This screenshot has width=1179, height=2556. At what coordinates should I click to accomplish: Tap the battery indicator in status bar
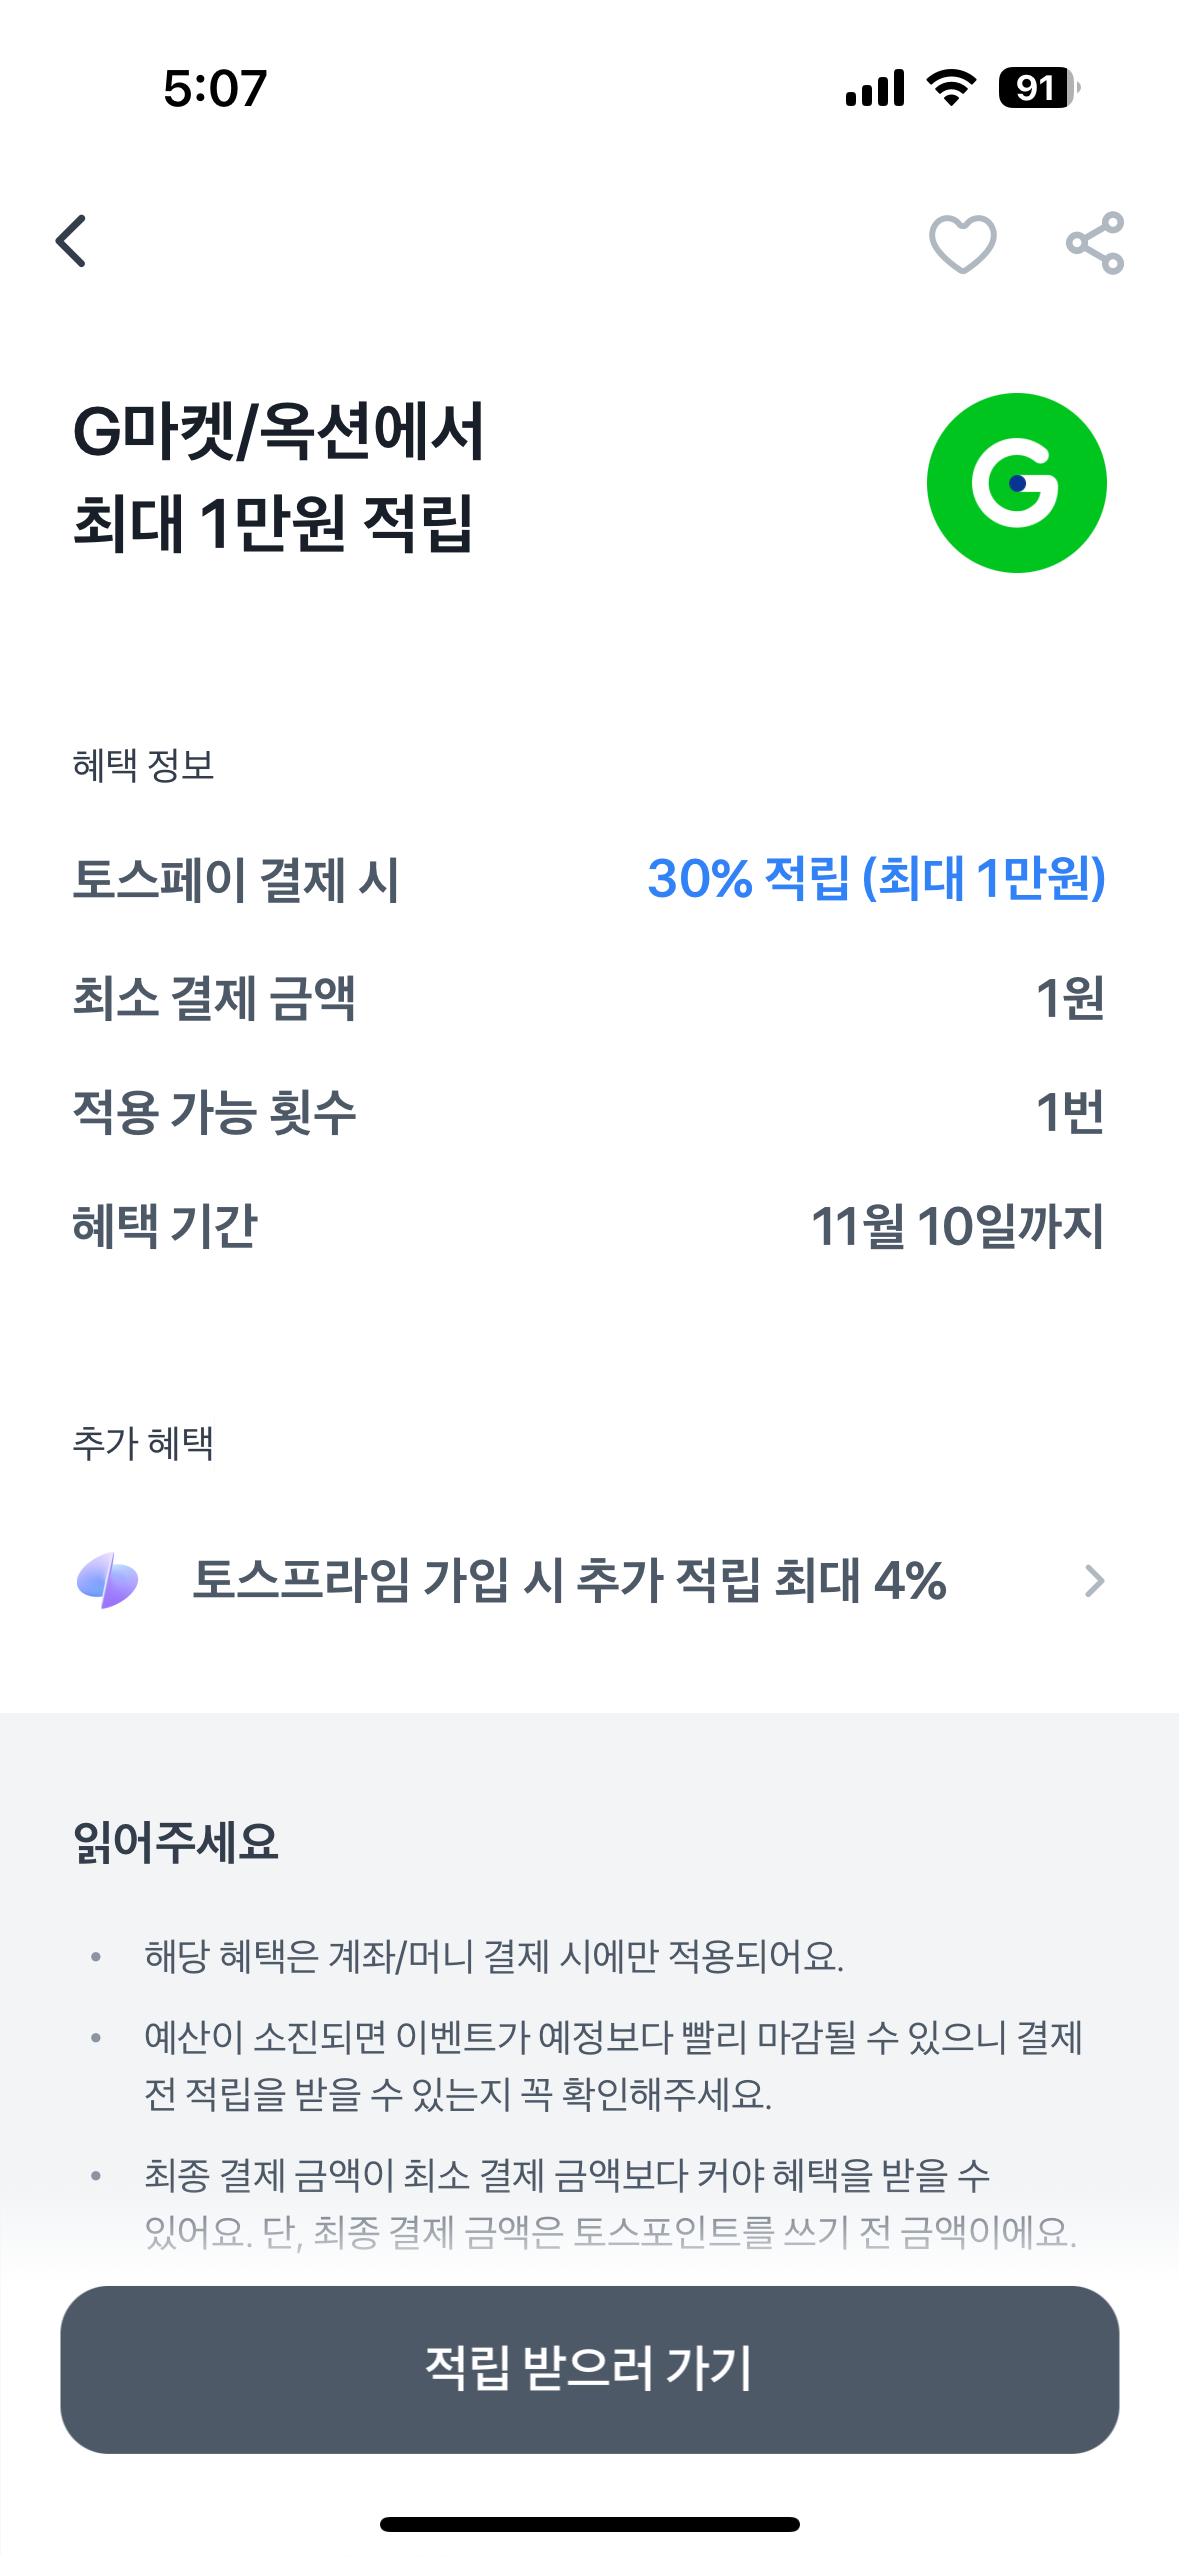pos(1038,88)
